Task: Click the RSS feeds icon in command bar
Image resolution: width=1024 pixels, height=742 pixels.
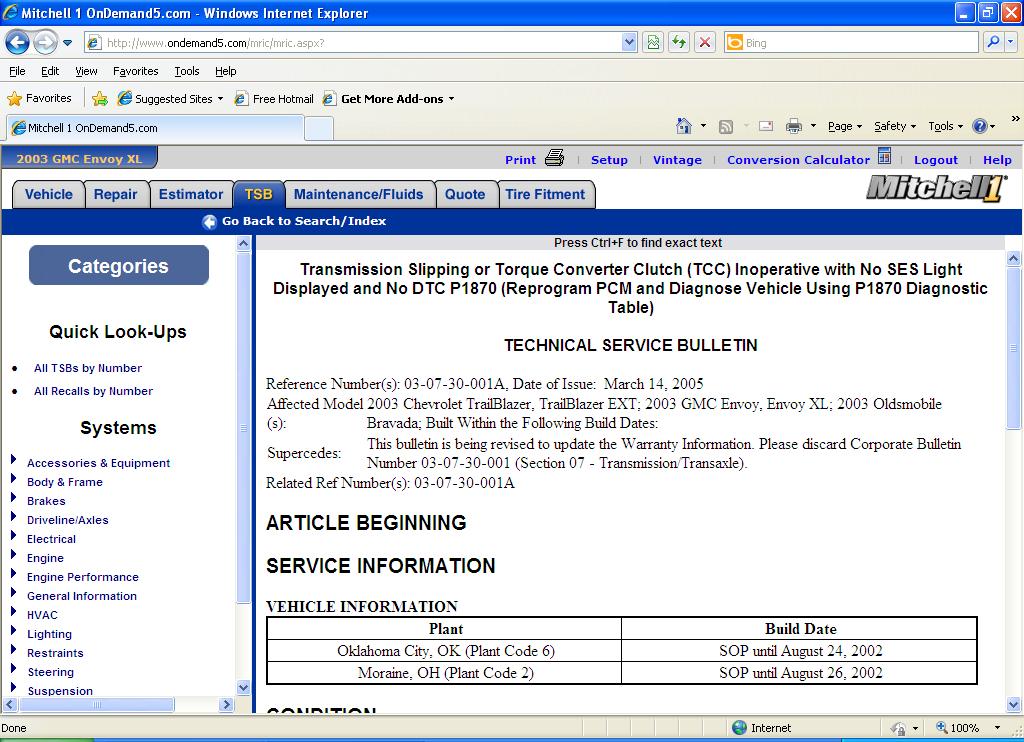Action: 726,127
